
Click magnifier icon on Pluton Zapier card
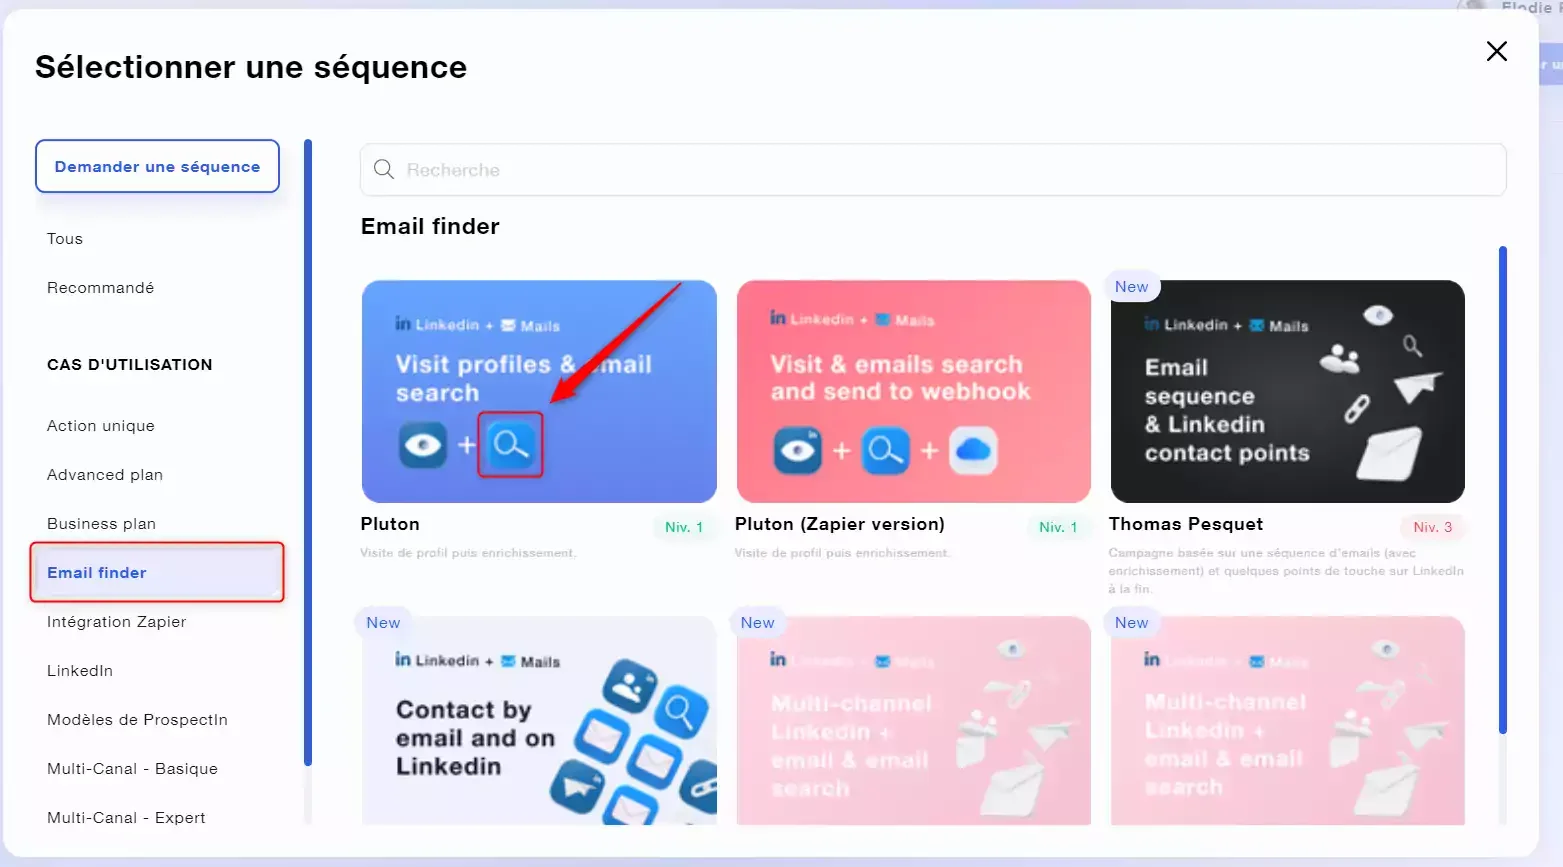[886, 450]
